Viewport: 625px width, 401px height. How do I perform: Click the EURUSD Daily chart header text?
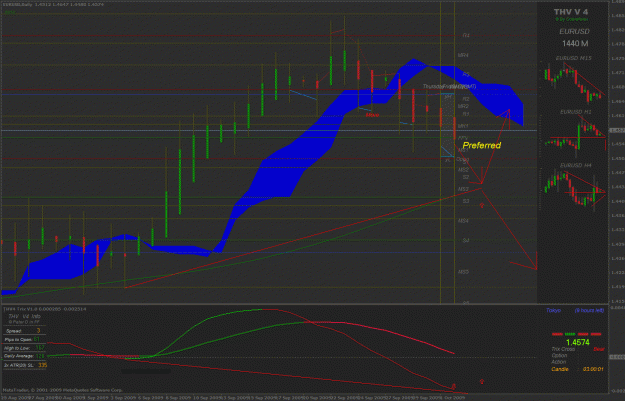pyautogui.click(x=53, y=4)
